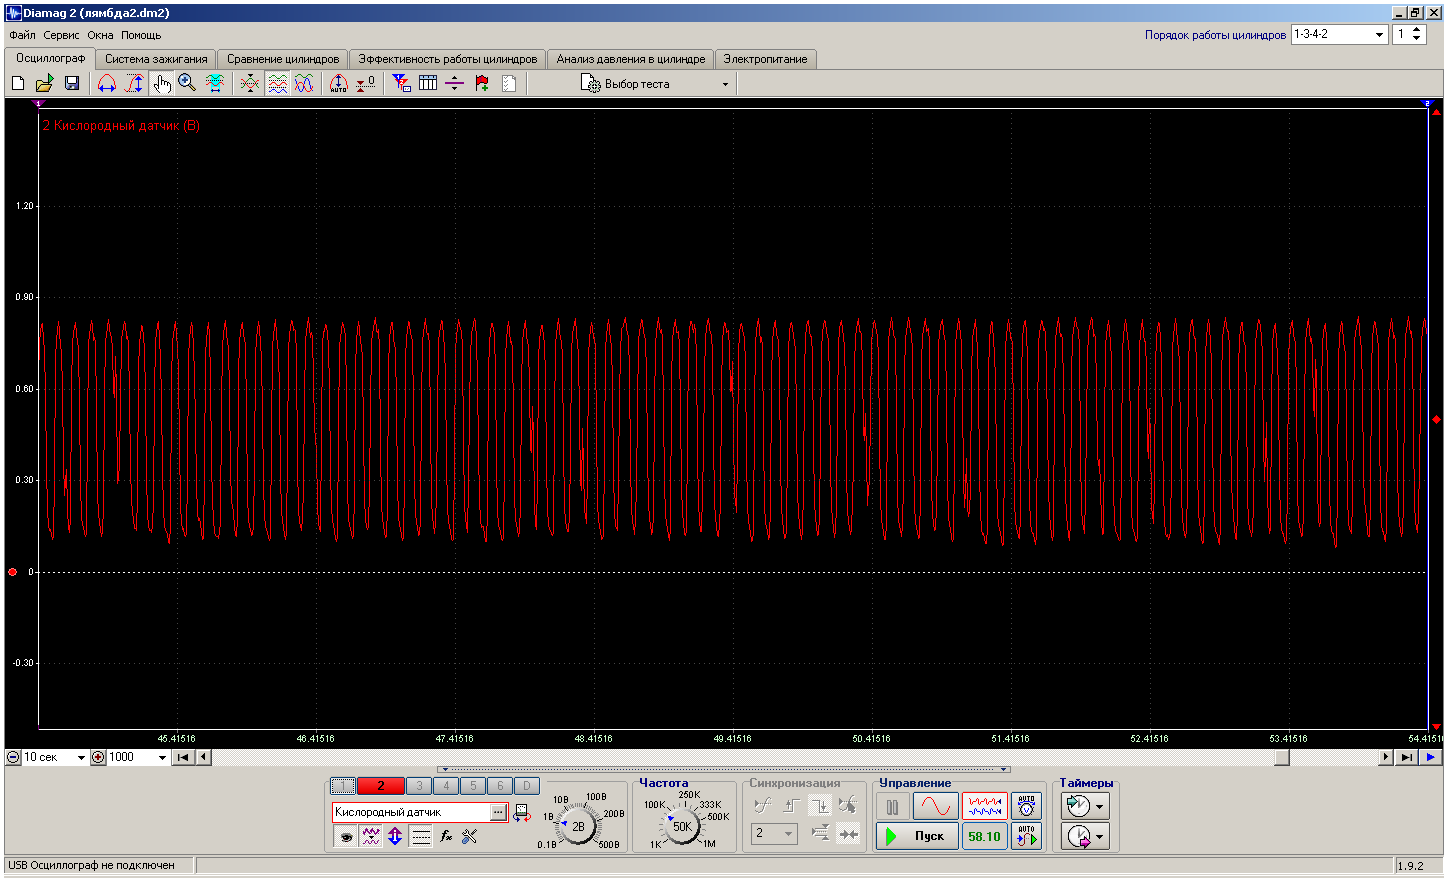
Task: Click zoom-in plus icon near 1000
Action: 98,757
